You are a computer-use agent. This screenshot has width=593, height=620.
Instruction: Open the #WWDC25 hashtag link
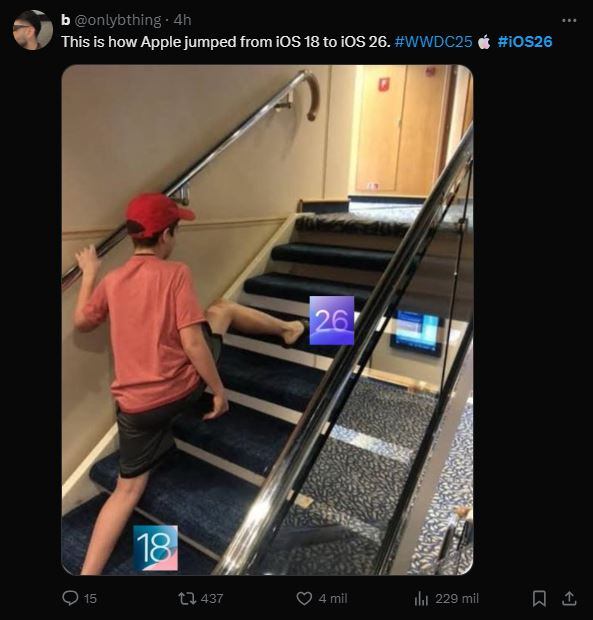(x=433, y=42)
